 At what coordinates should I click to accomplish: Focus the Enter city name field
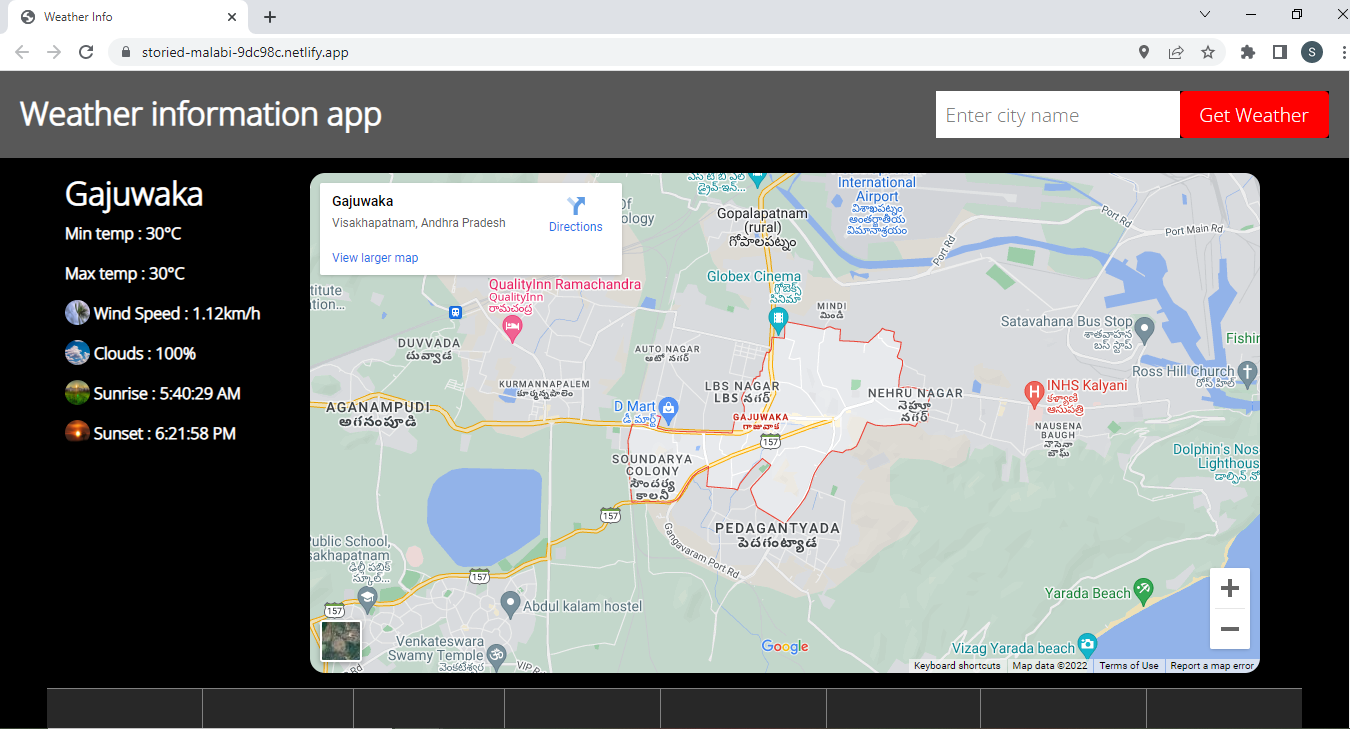1058,115
